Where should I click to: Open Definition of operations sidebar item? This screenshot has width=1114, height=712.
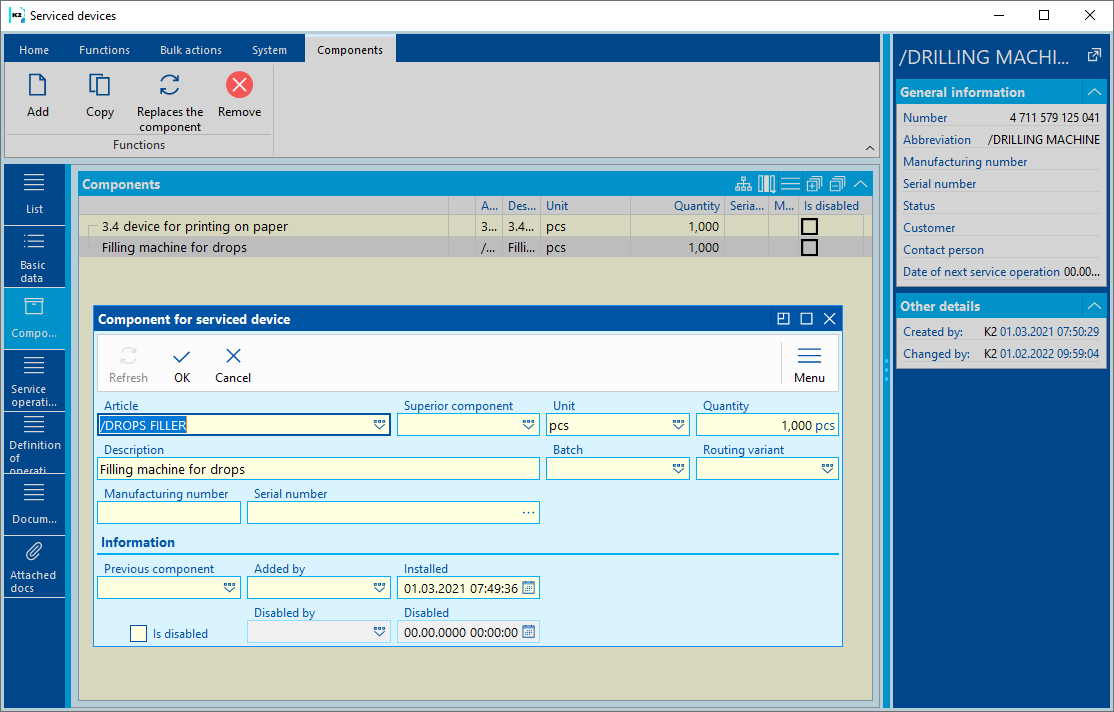(x=34, y=443)
